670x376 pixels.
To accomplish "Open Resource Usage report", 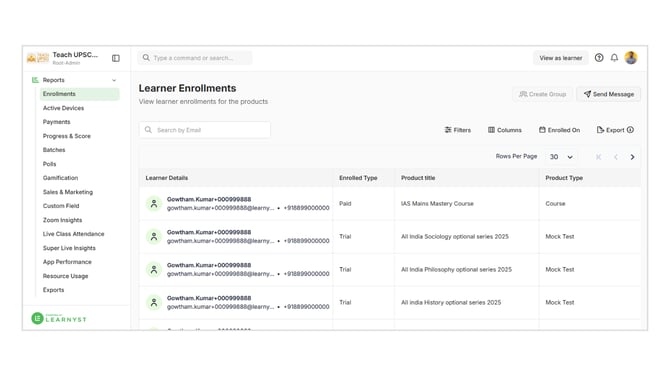I will tap(65, 276).
